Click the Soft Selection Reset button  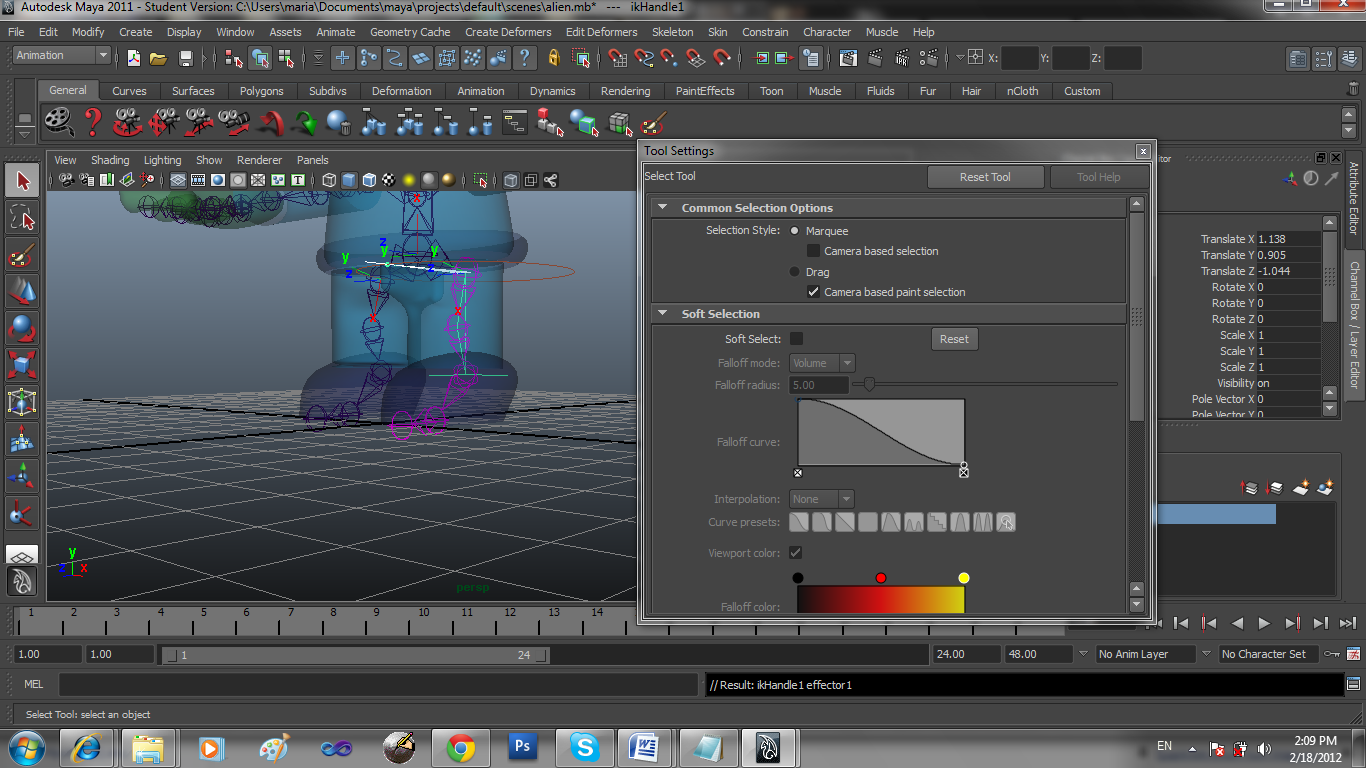(954, 339)
